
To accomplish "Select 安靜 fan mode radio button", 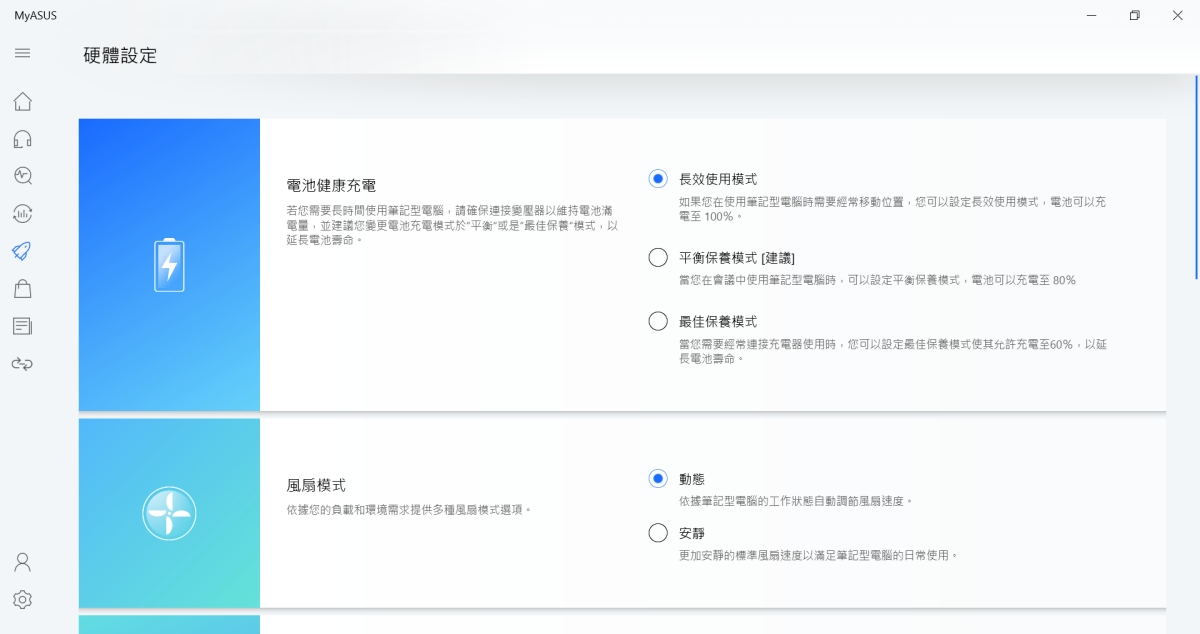I will point(658,533).
